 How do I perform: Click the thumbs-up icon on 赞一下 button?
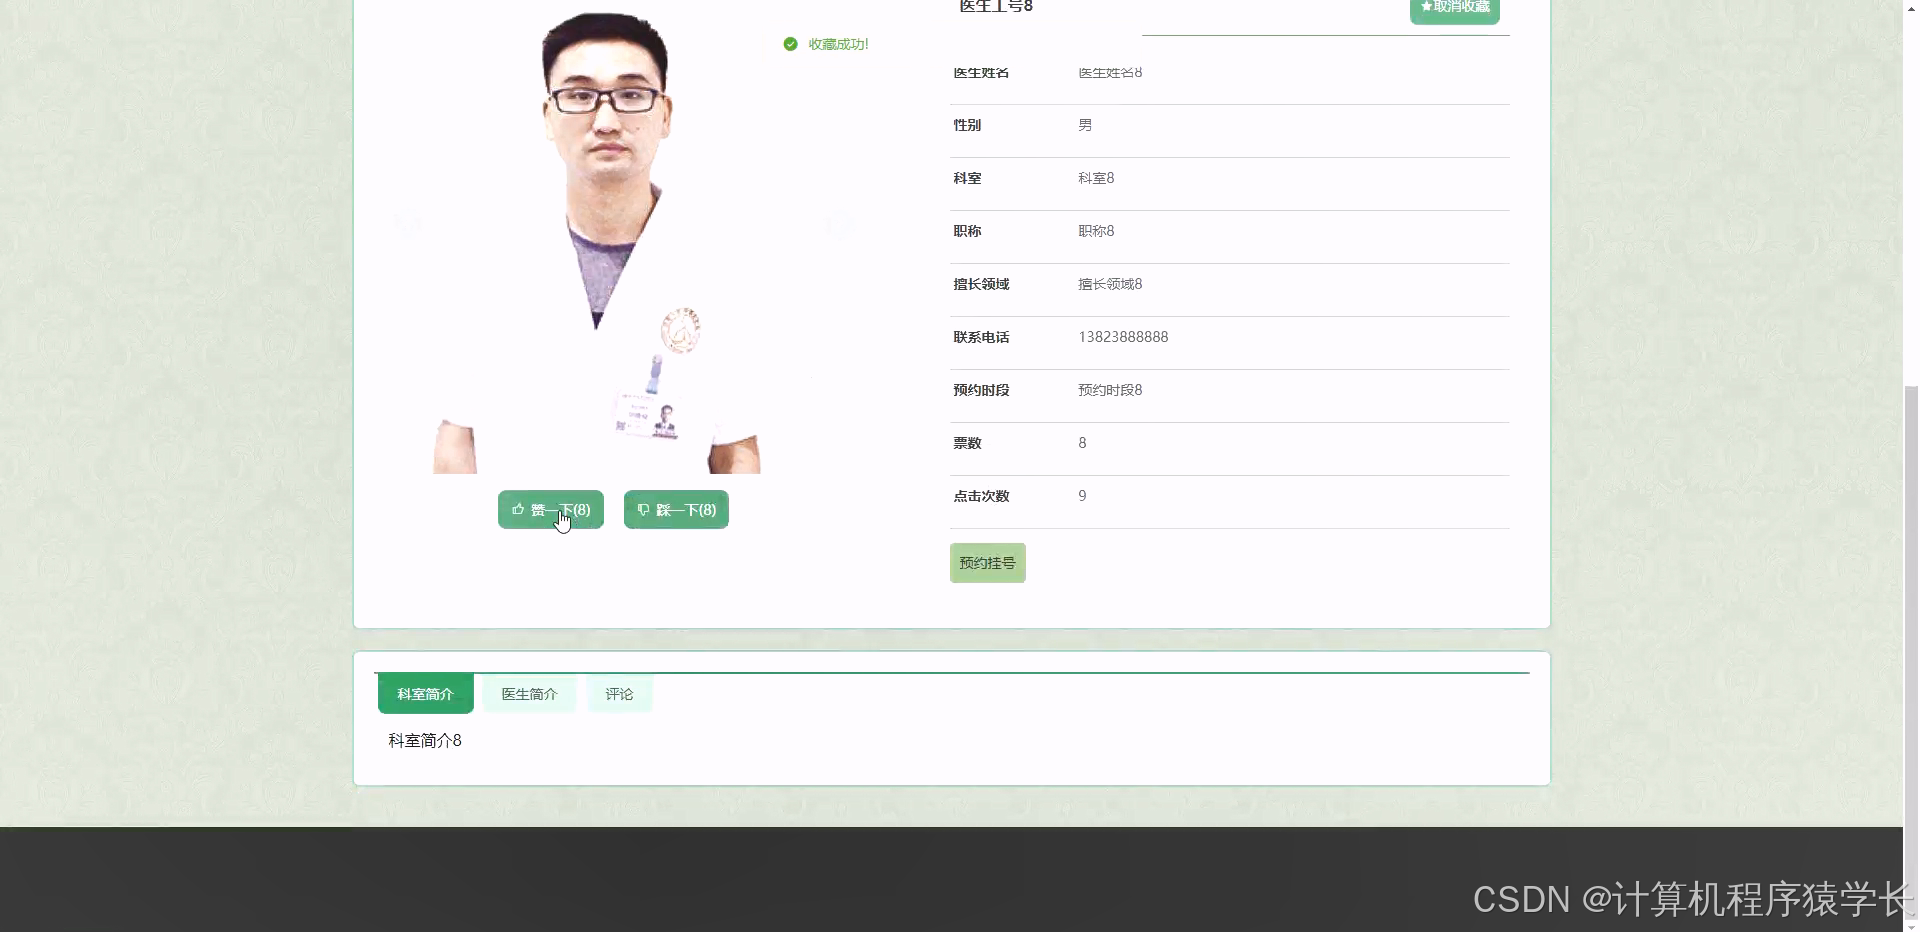(519, 510)
